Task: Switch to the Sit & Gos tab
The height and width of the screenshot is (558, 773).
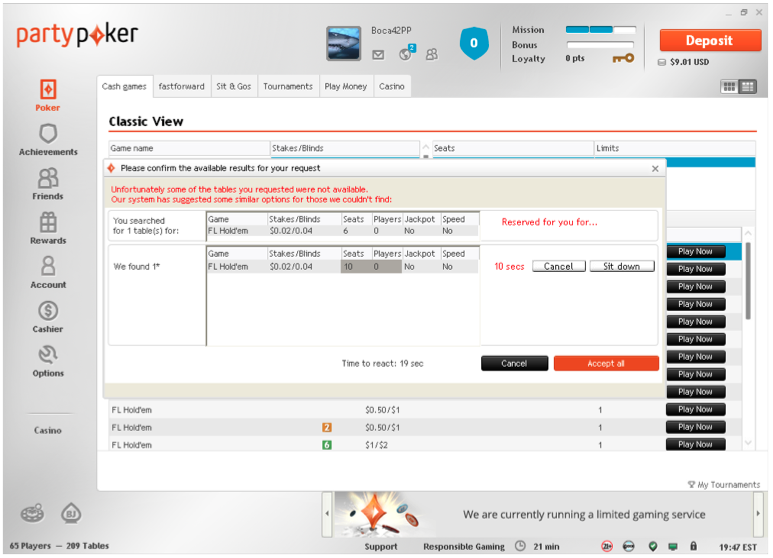Action: pyautogui.click(x=234, y=86)
